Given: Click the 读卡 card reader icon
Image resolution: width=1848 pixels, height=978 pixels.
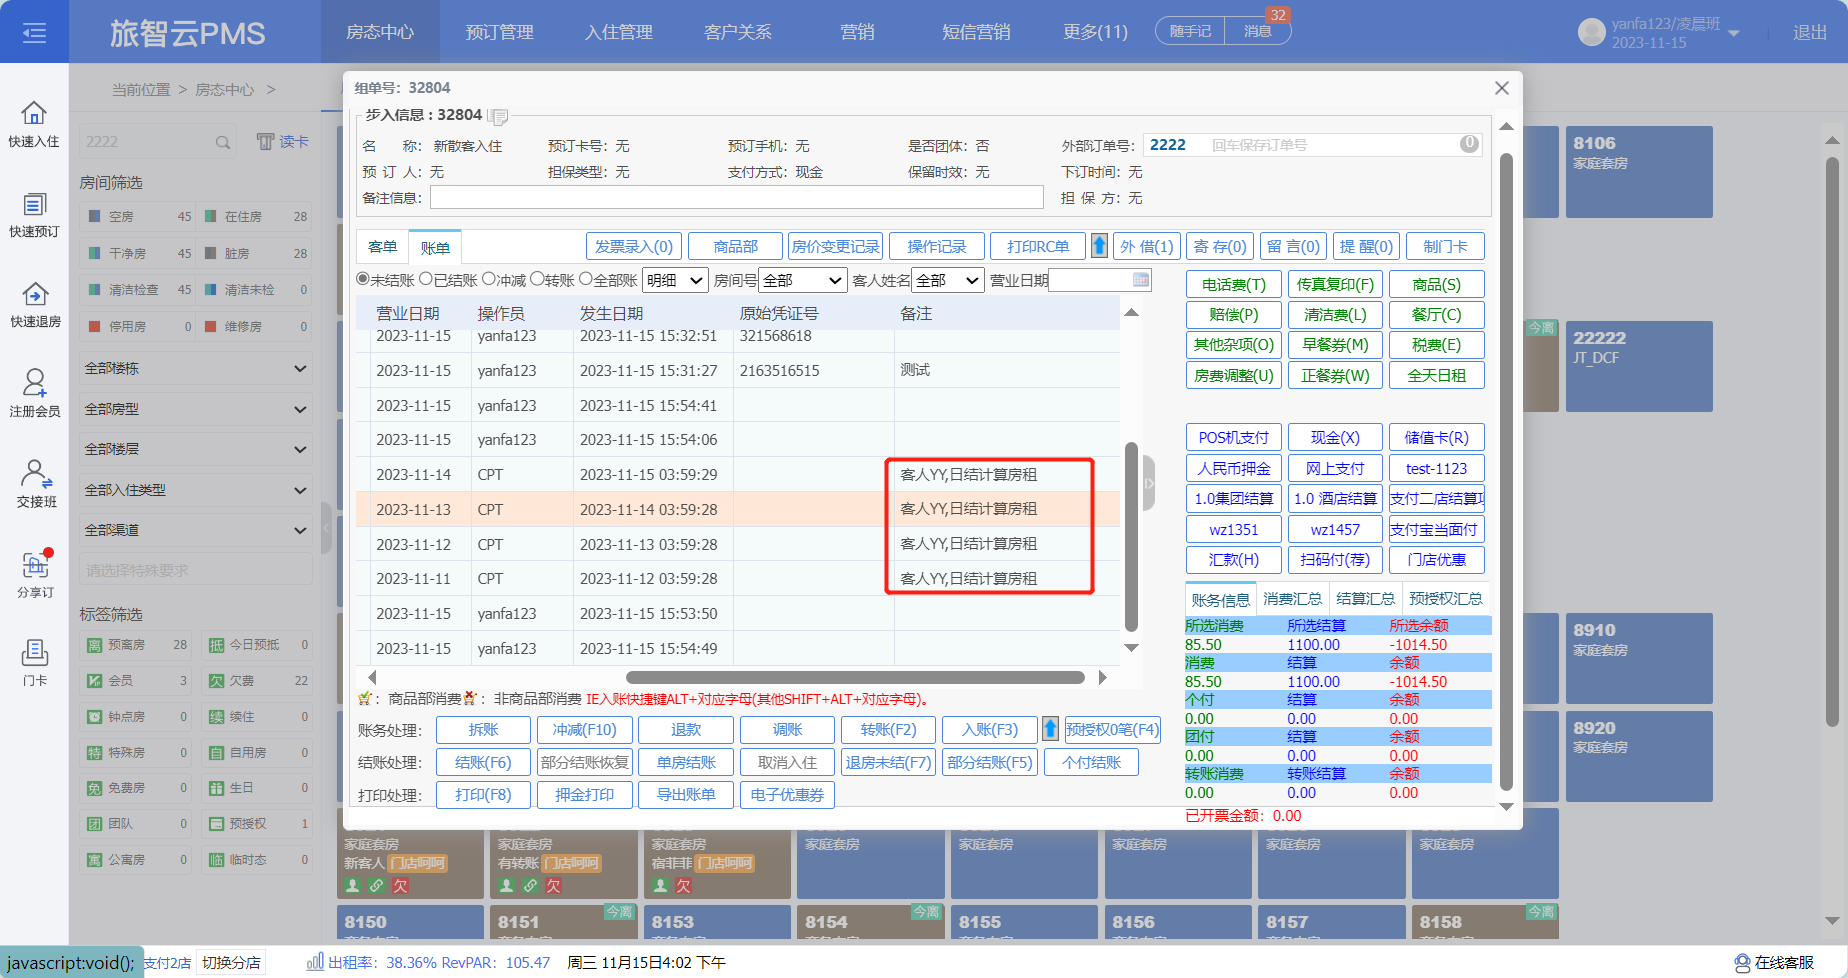Looking at the screenshot, I should pos(283,142).
